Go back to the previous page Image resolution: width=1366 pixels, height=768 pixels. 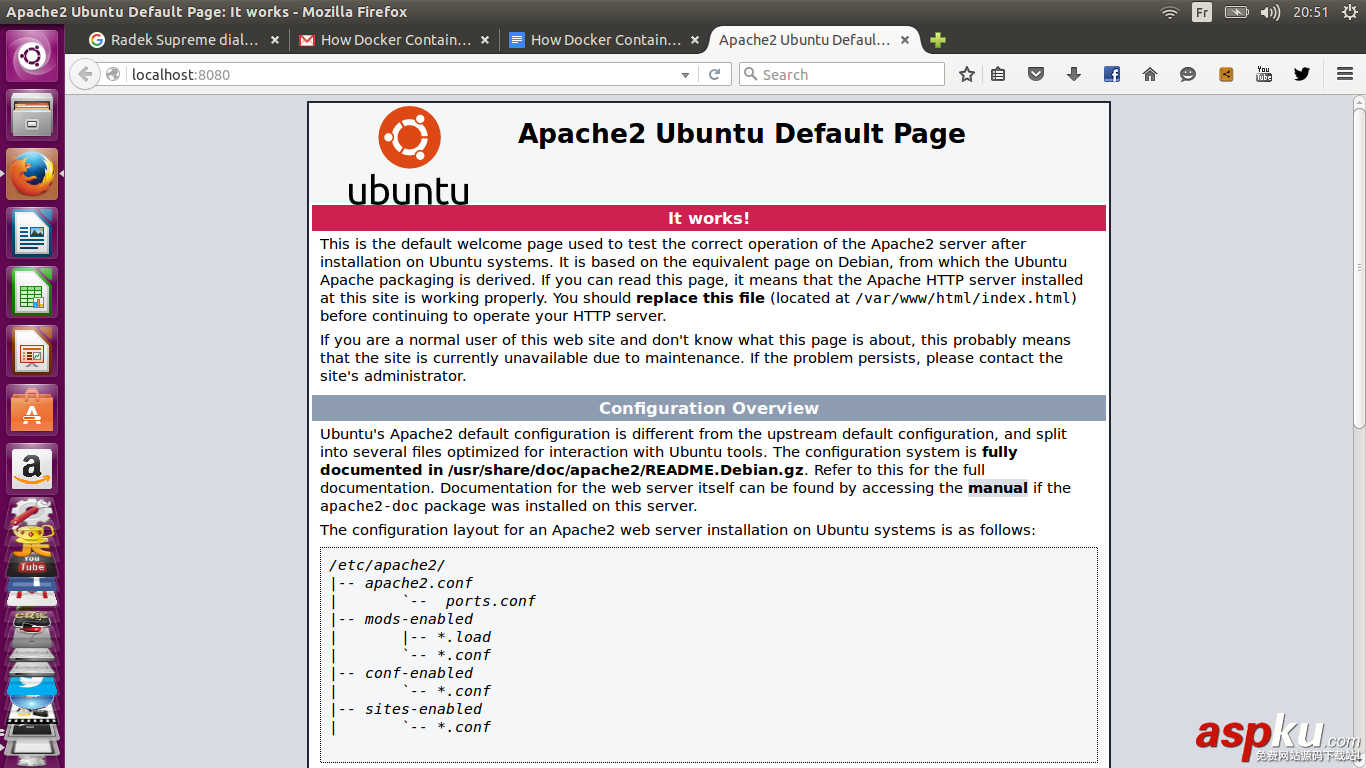[x=85, y=74]
